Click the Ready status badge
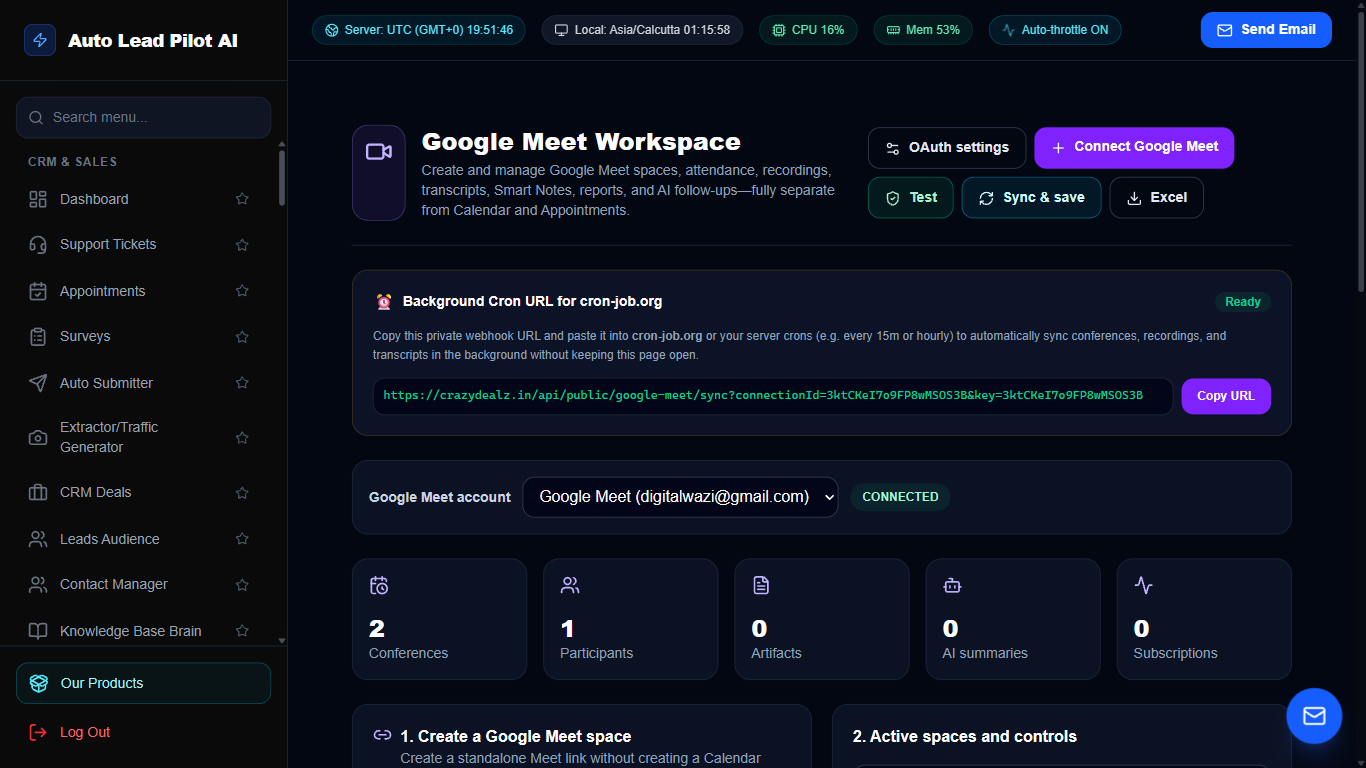The width and height of the screenshot is (1366, 768). click(x=1243, y=302)
